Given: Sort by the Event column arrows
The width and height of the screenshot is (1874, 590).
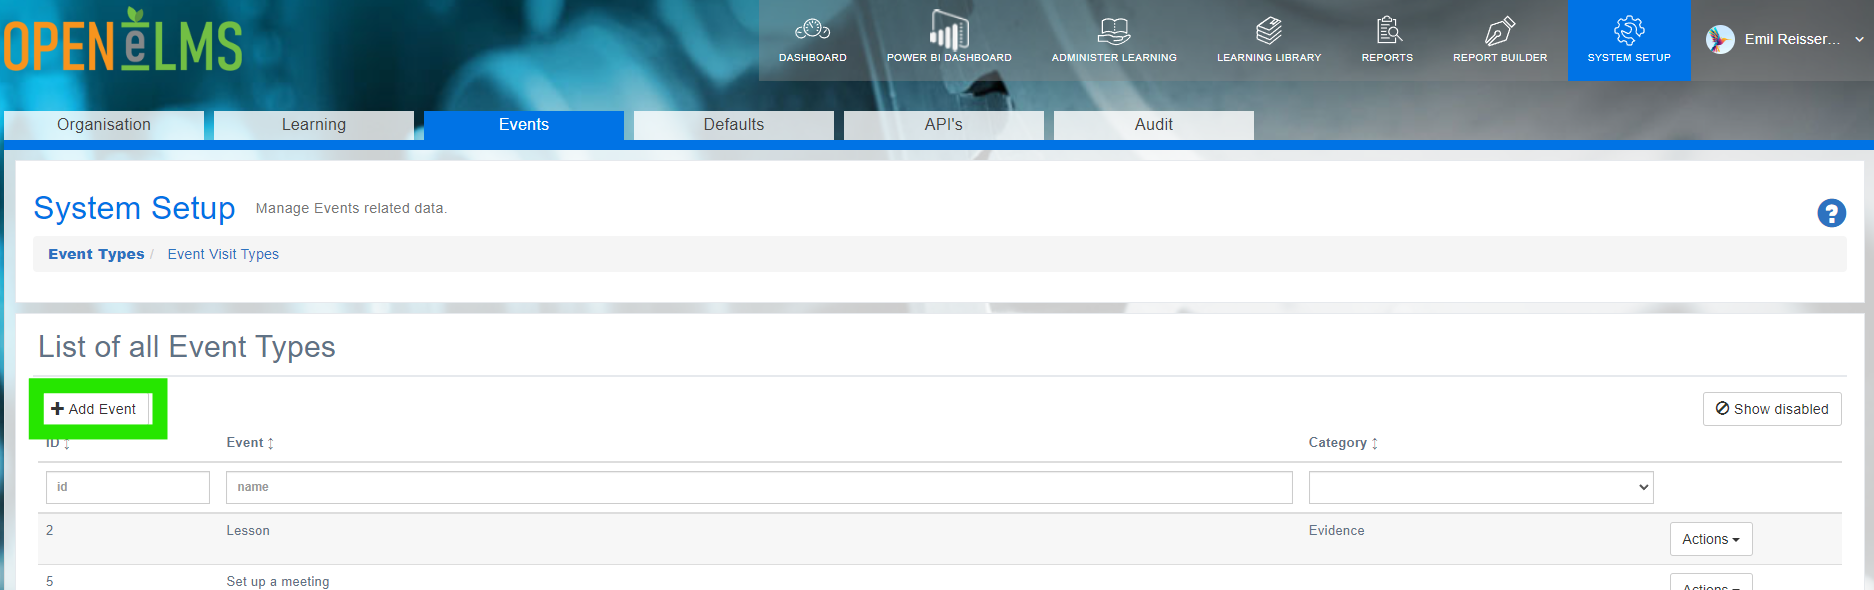Looking at the screenshot, I should pos(271,443).
